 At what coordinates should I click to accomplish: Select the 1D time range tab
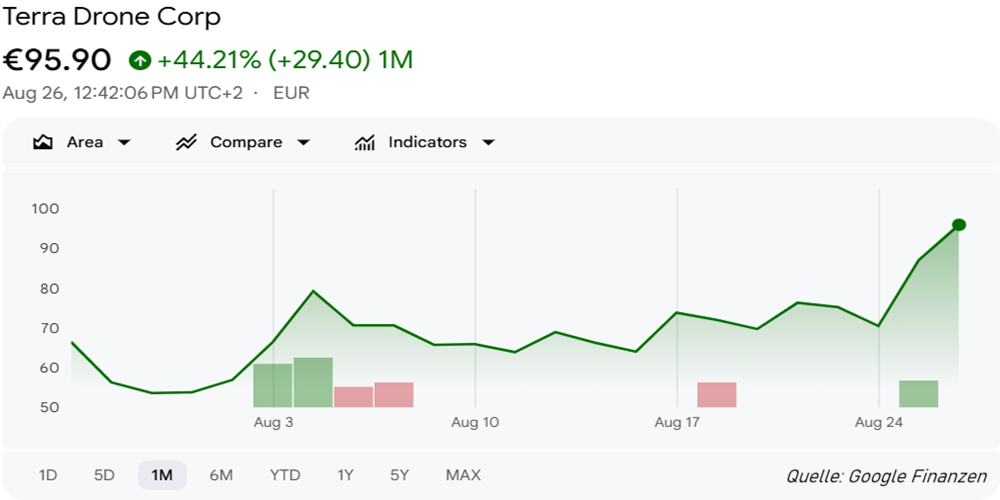(x=48, y=475)
